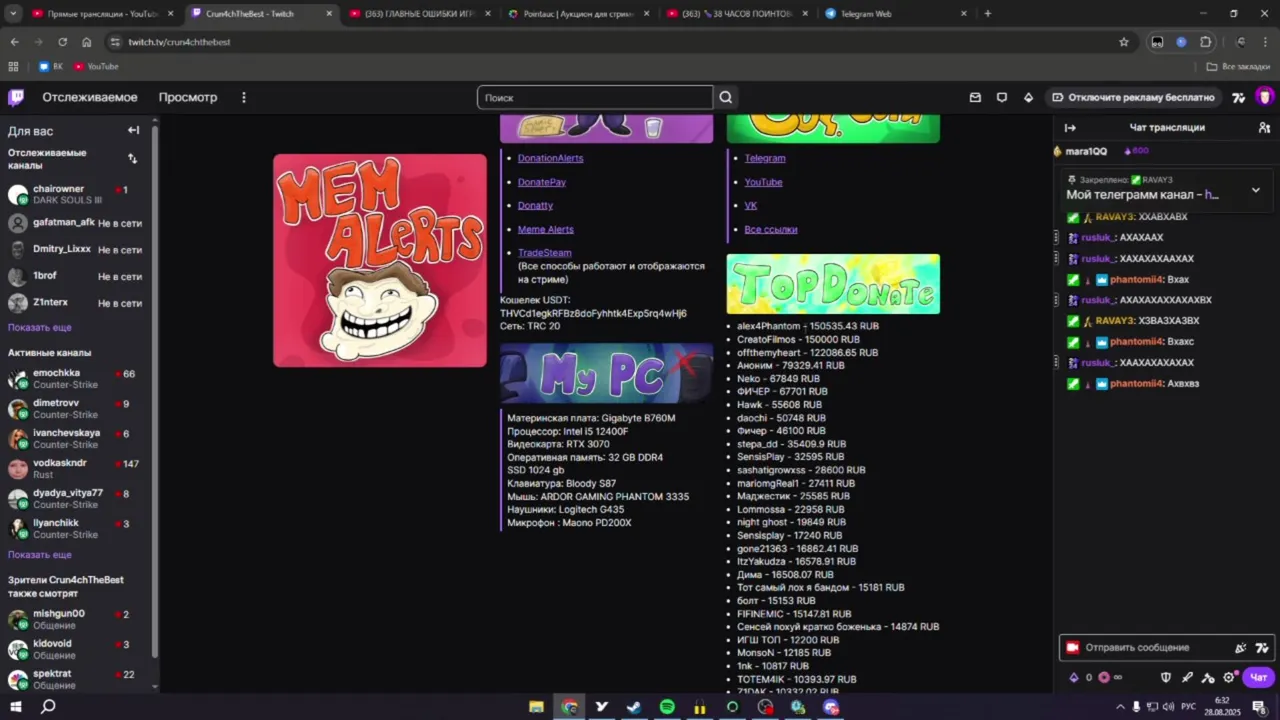Click the Twitch home logo
The height and width of the screenshot is (720, 1280).
tap(16, 97)
